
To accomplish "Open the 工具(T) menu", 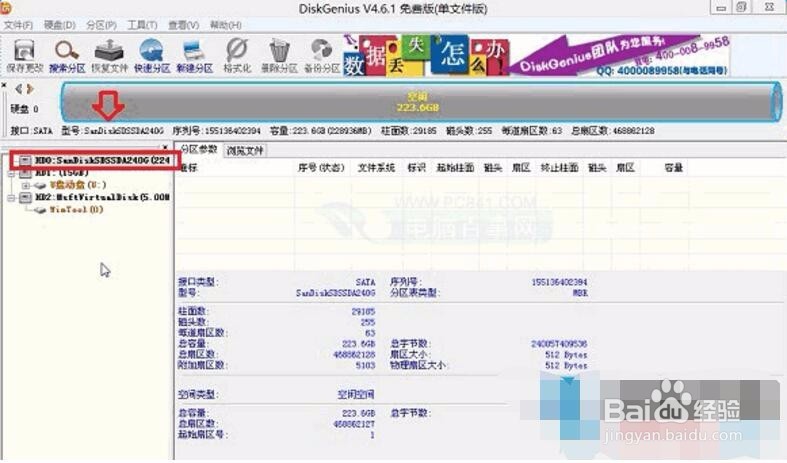I will pyautogui.click(x=142, y=25).
